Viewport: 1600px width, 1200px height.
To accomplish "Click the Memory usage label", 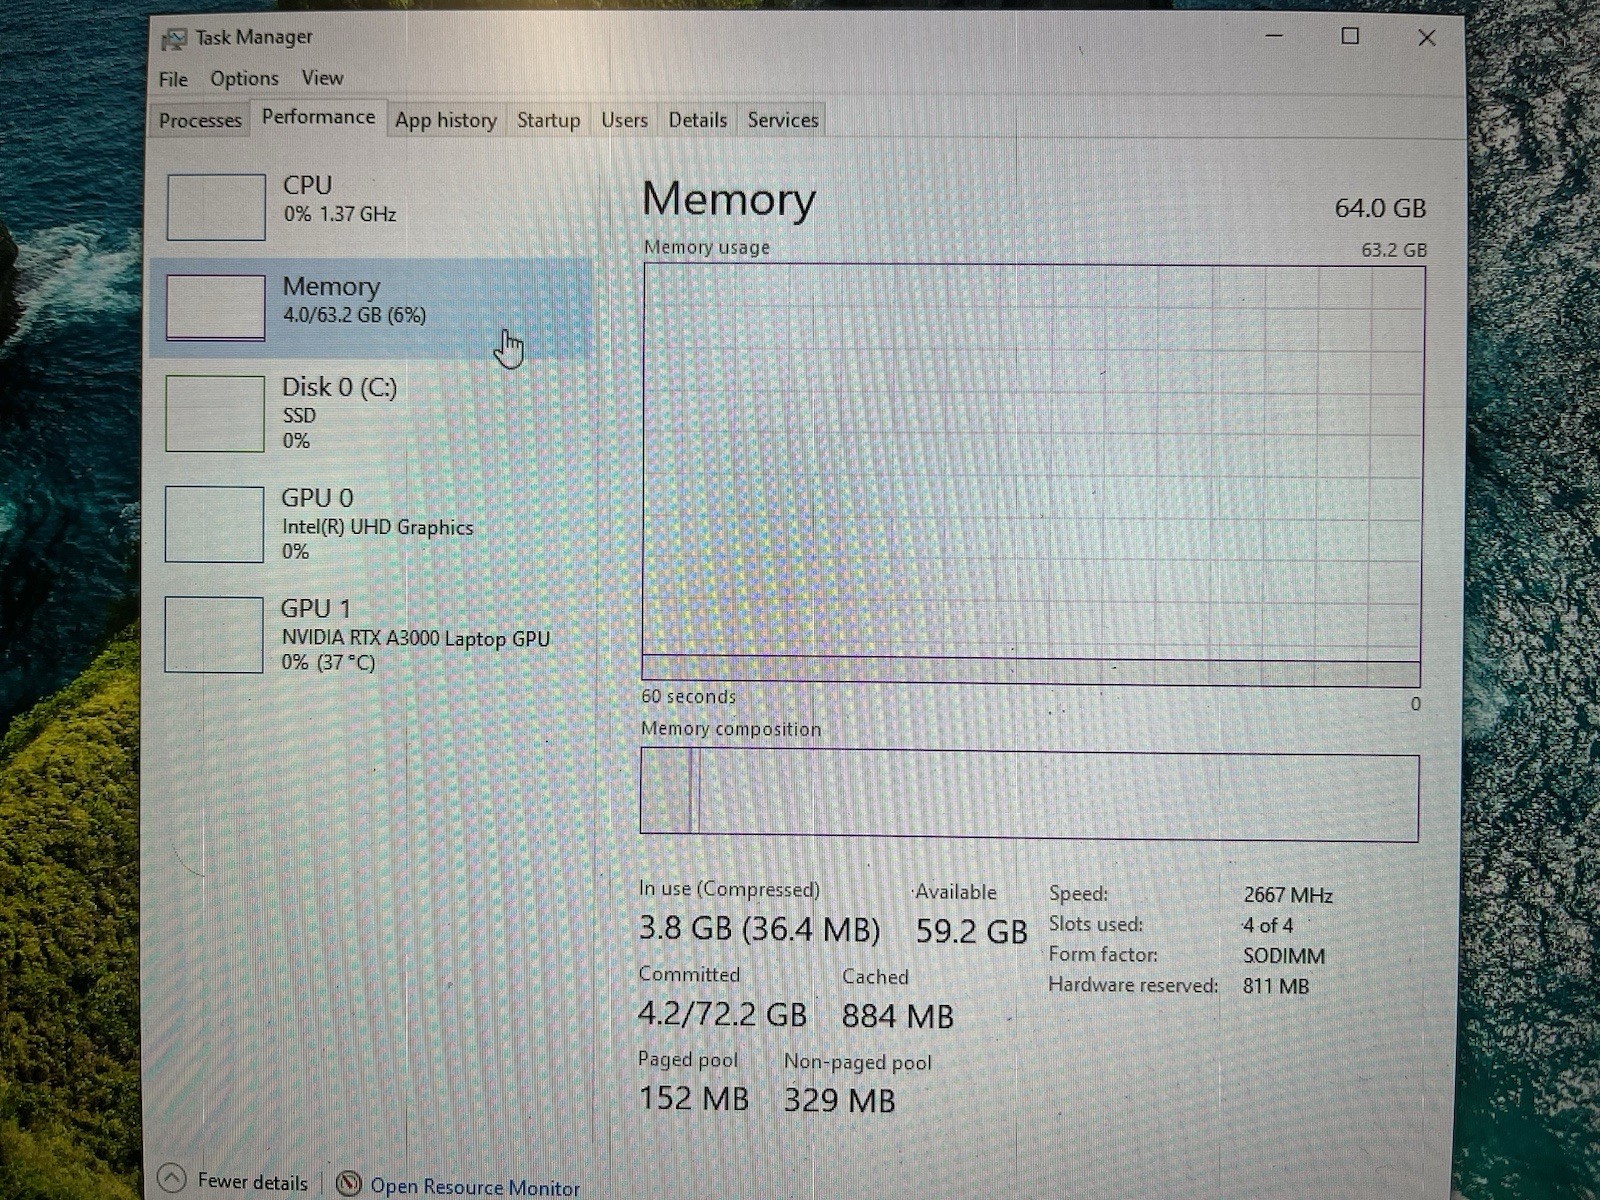I will tap(706, 247).
